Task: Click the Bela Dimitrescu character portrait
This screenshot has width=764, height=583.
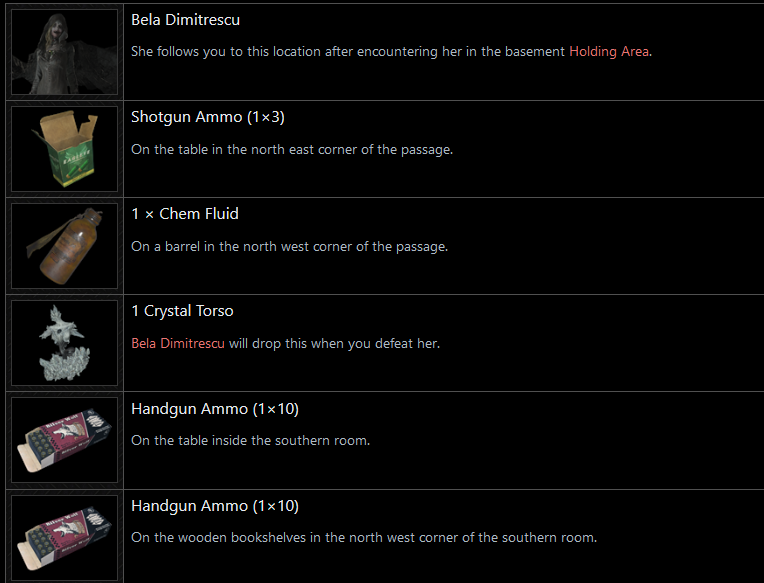Action: coord(64,52)
